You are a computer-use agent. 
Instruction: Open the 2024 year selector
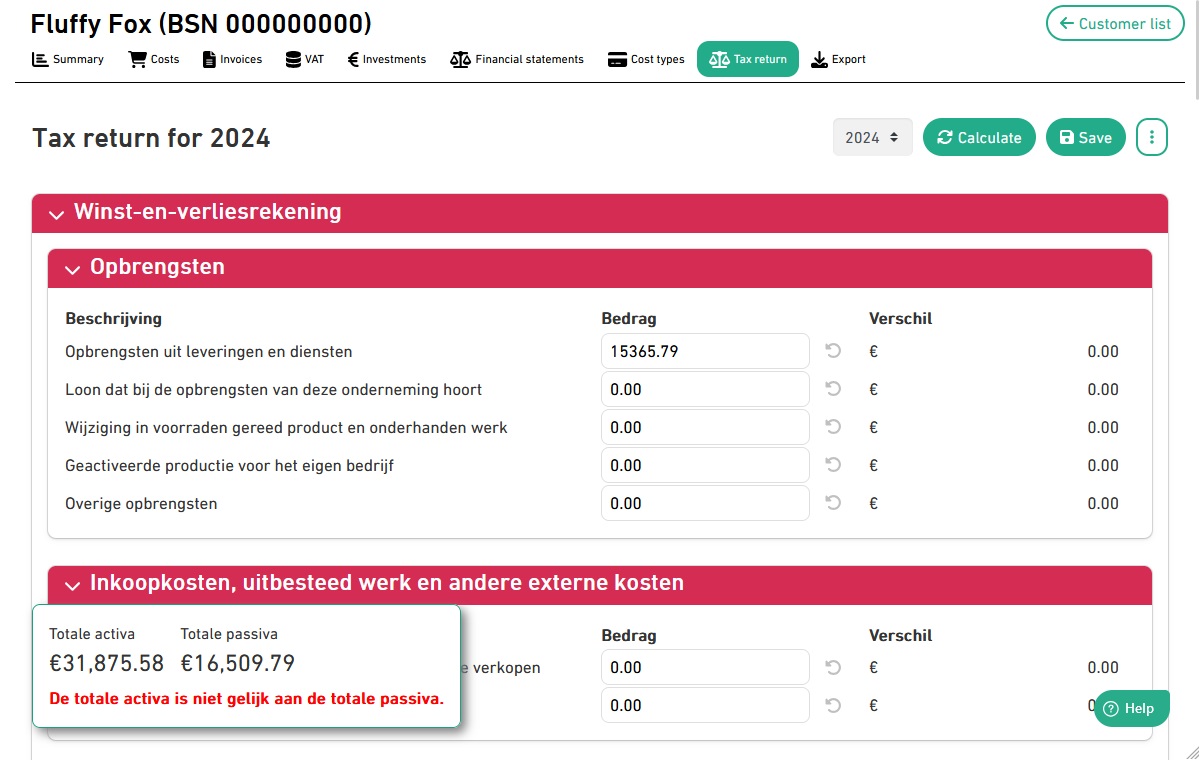[x=872, y=138]
